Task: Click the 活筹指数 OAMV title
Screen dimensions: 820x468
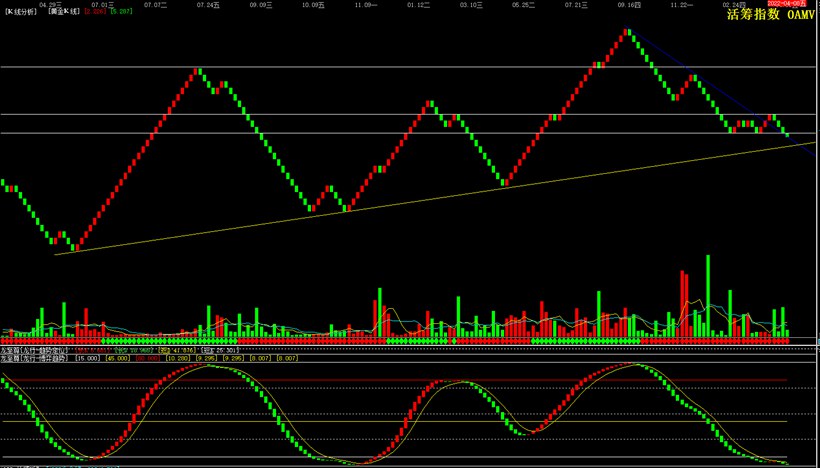Action: coord(771,14)
